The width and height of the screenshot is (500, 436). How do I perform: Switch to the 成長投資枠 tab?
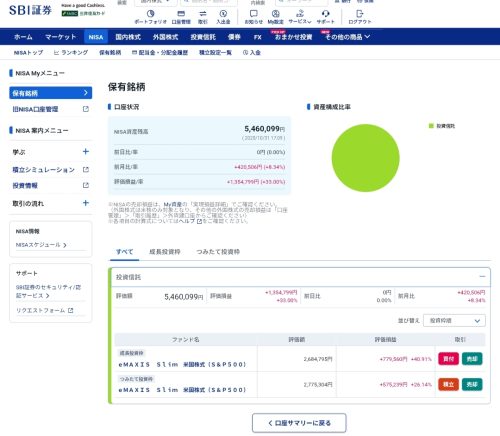165,252
